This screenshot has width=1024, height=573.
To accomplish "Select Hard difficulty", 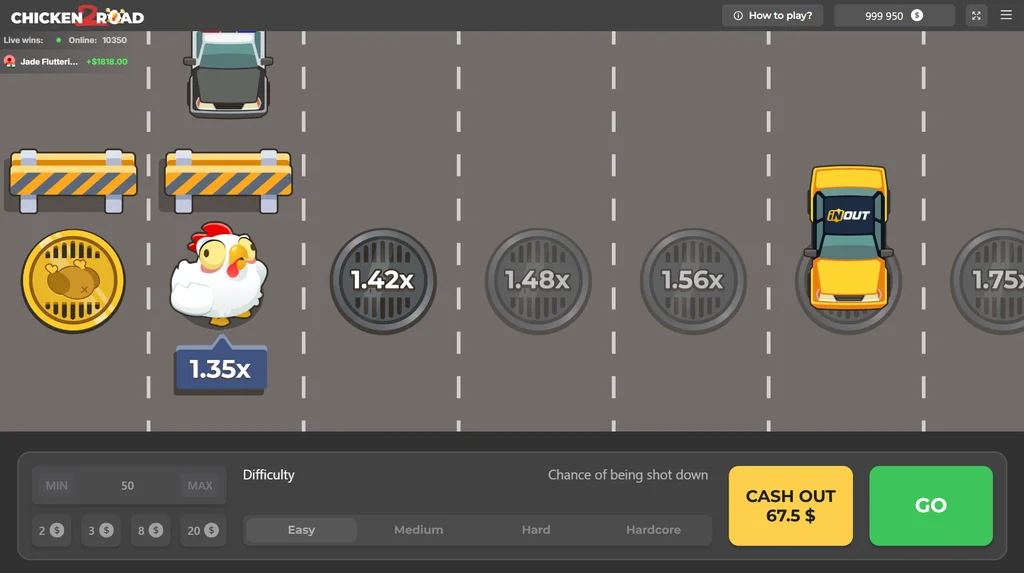I will pos(536,530).
